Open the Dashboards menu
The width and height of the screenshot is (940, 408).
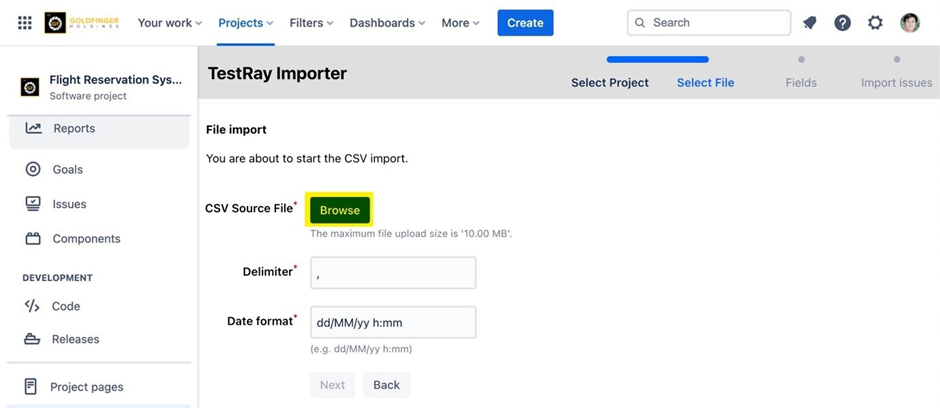387,23
